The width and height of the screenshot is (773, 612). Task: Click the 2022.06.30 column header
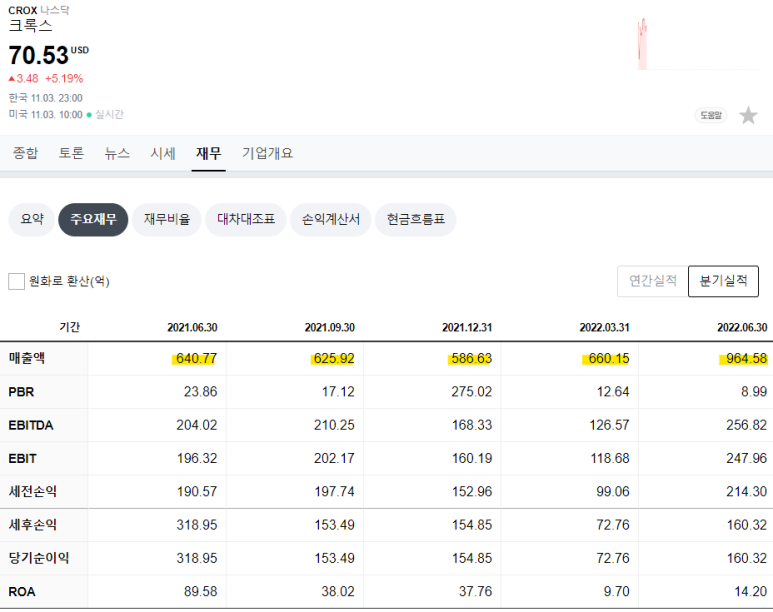coord(742,327)
